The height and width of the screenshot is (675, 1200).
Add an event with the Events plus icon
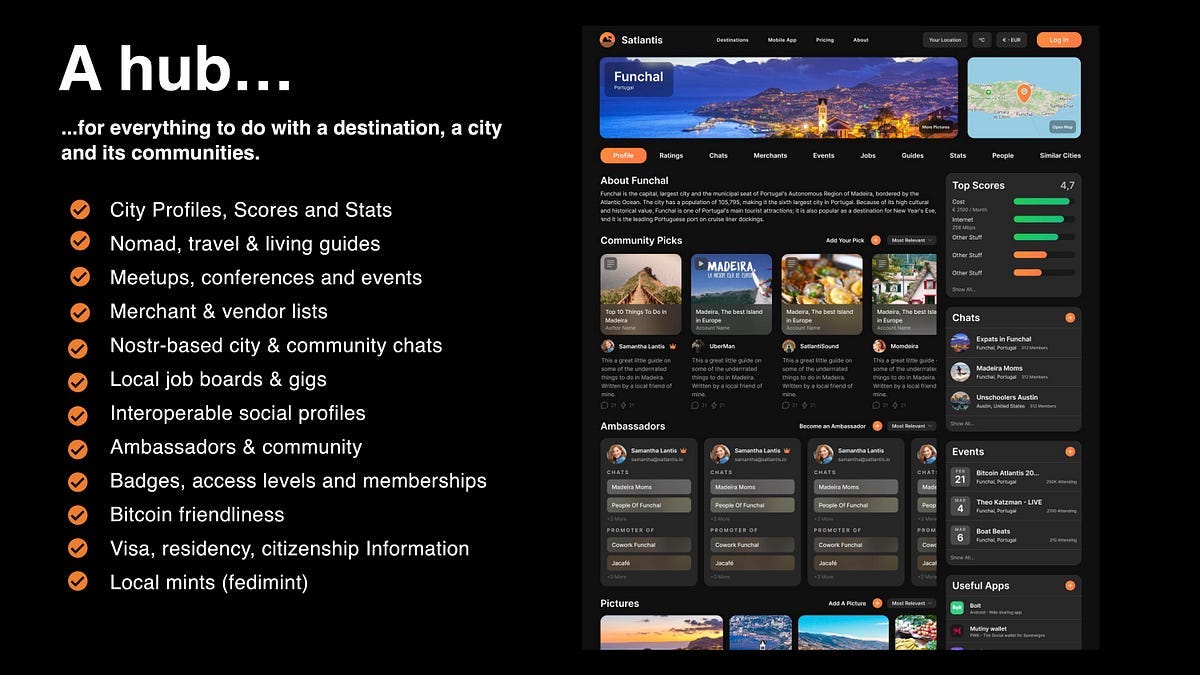(x=1070, y=452)
